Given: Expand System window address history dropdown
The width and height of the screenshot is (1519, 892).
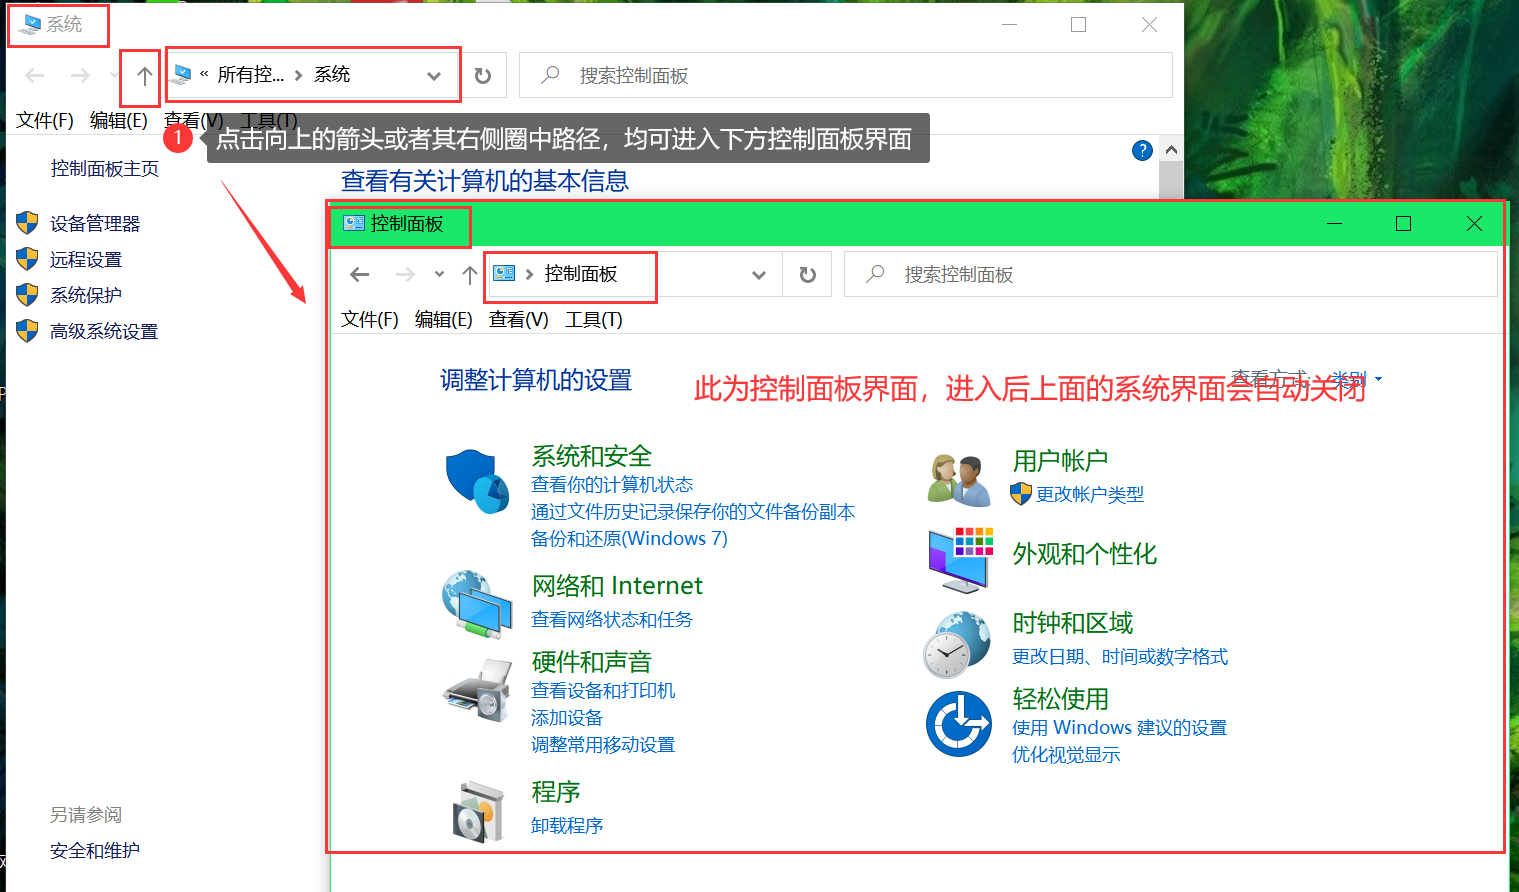Looking at the screenshot, I should tap(434, 76).
